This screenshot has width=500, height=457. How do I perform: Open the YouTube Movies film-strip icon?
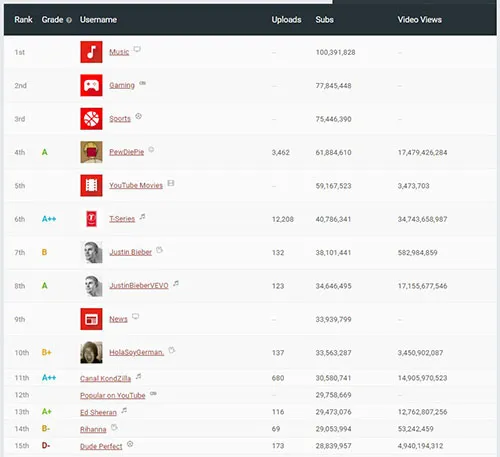[91, 185]
